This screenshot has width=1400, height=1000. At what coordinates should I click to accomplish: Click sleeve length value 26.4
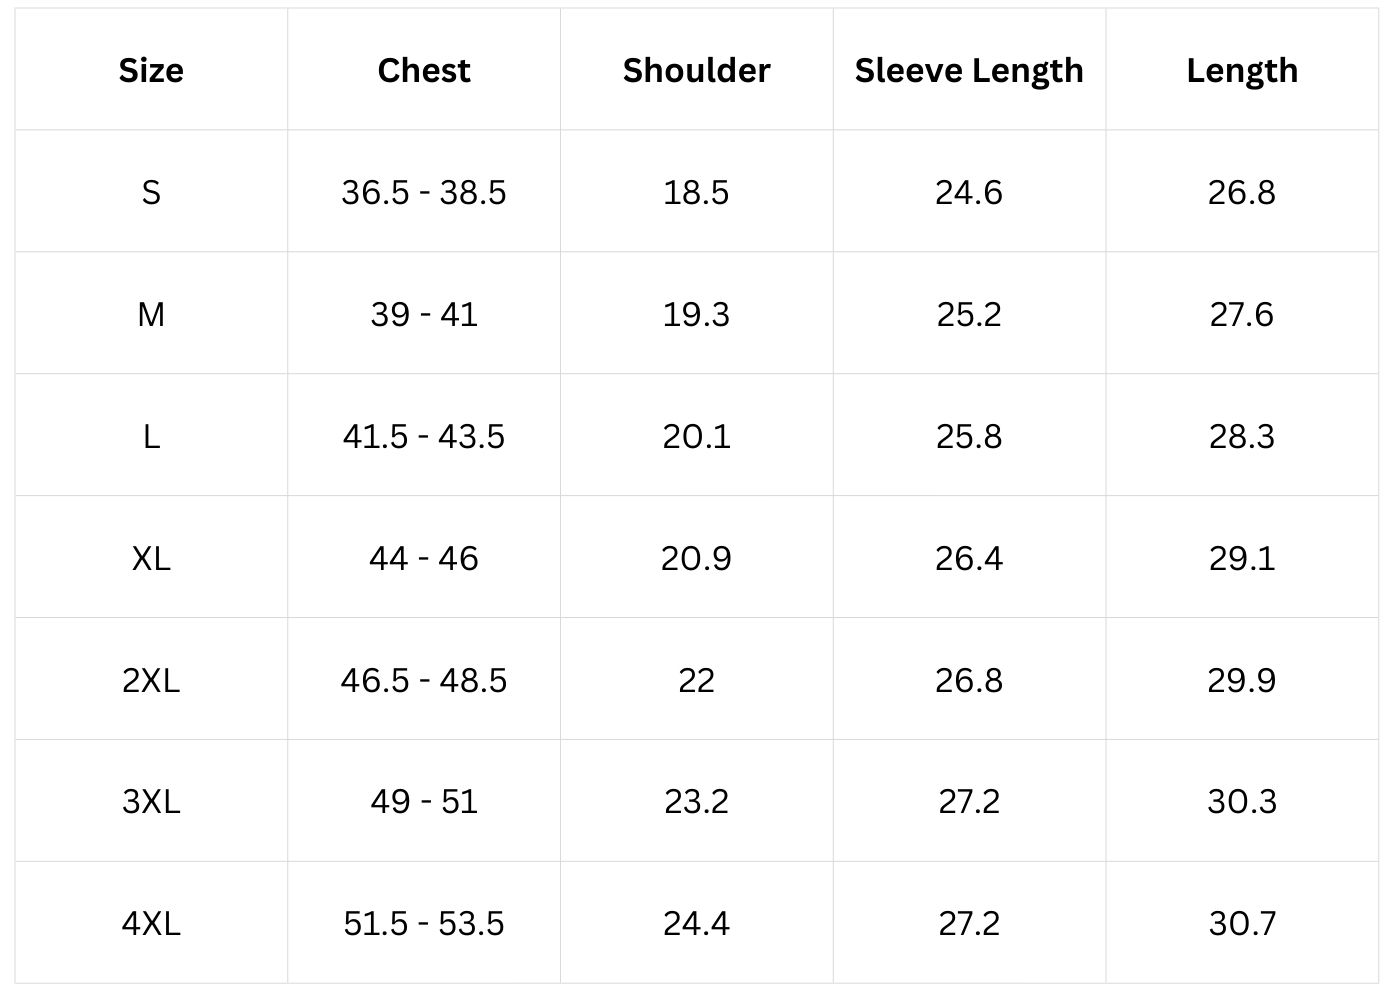tap(969, 558)
